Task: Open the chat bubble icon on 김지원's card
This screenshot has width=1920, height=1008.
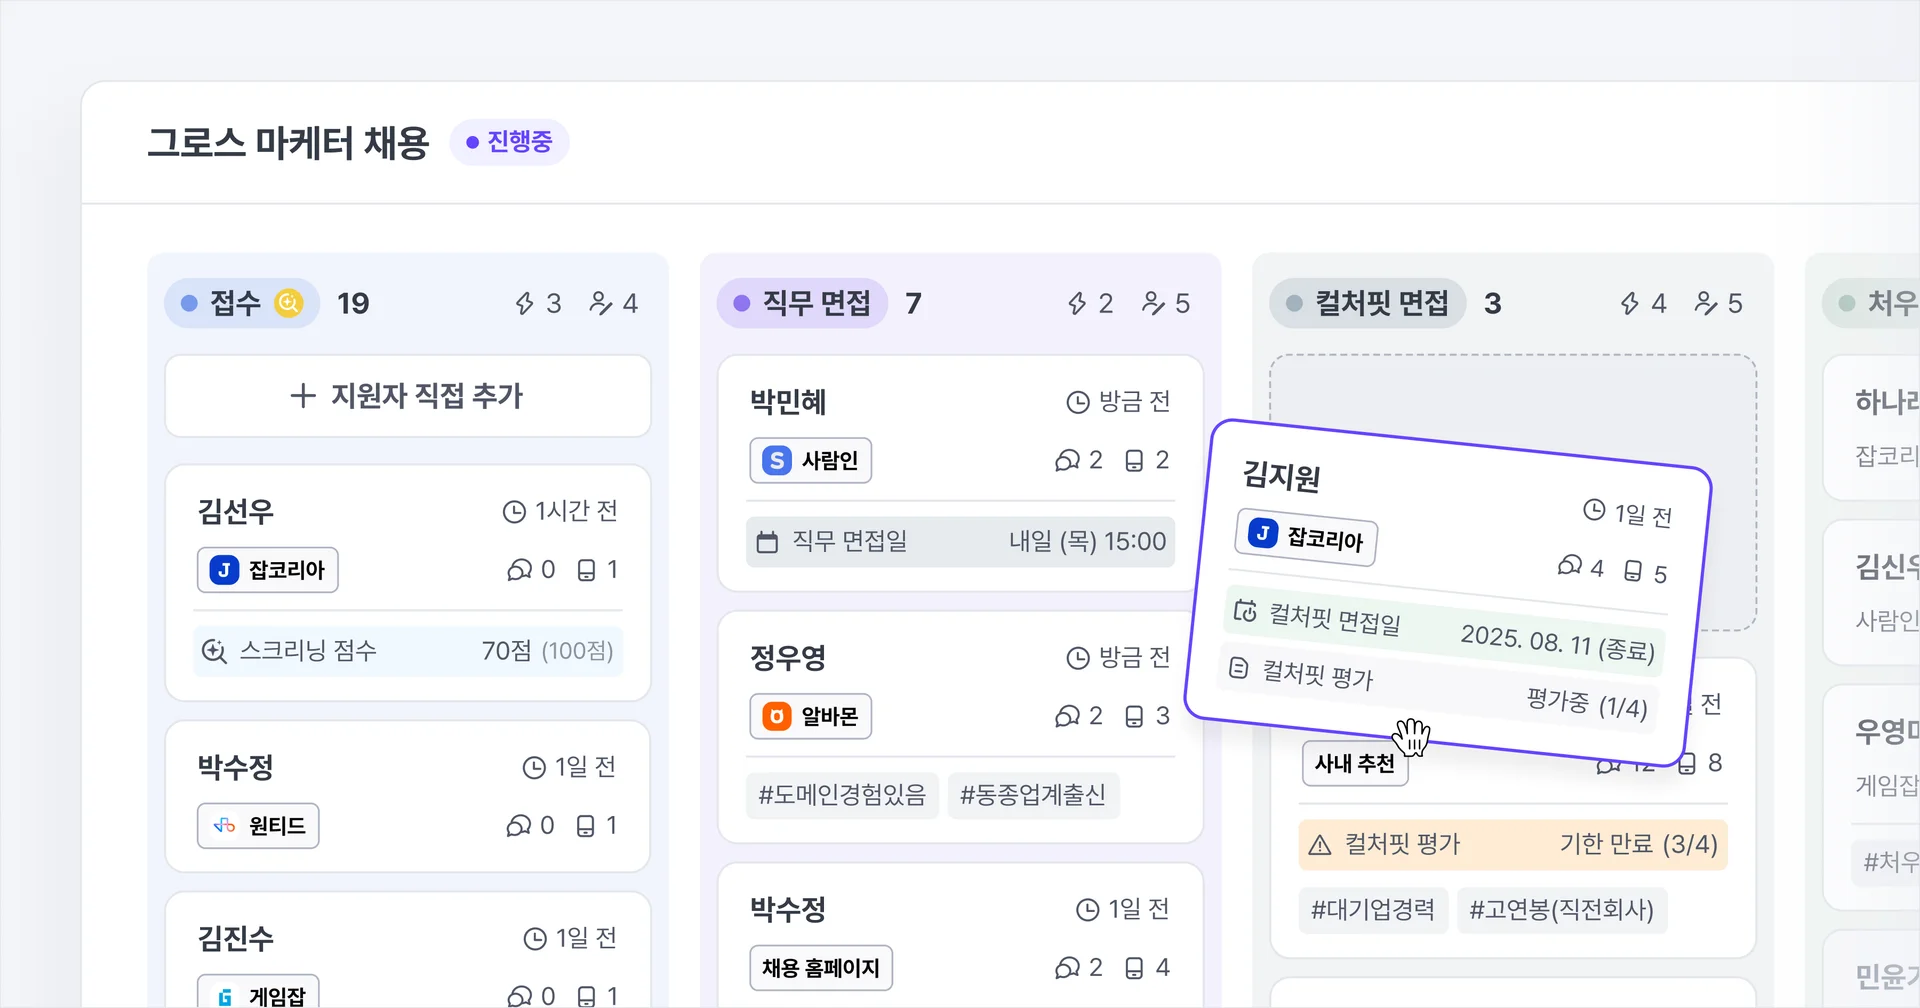Action: pyautogui.click(x=1571, y=566)
